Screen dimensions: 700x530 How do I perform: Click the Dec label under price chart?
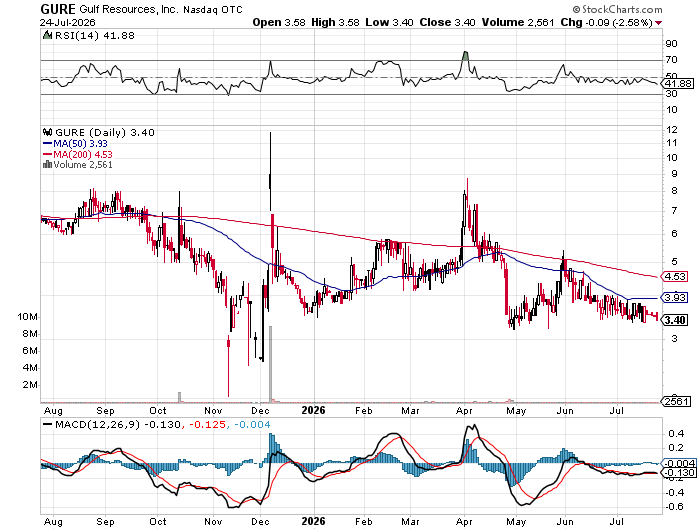pyautogui.click(x=260, y=410)
